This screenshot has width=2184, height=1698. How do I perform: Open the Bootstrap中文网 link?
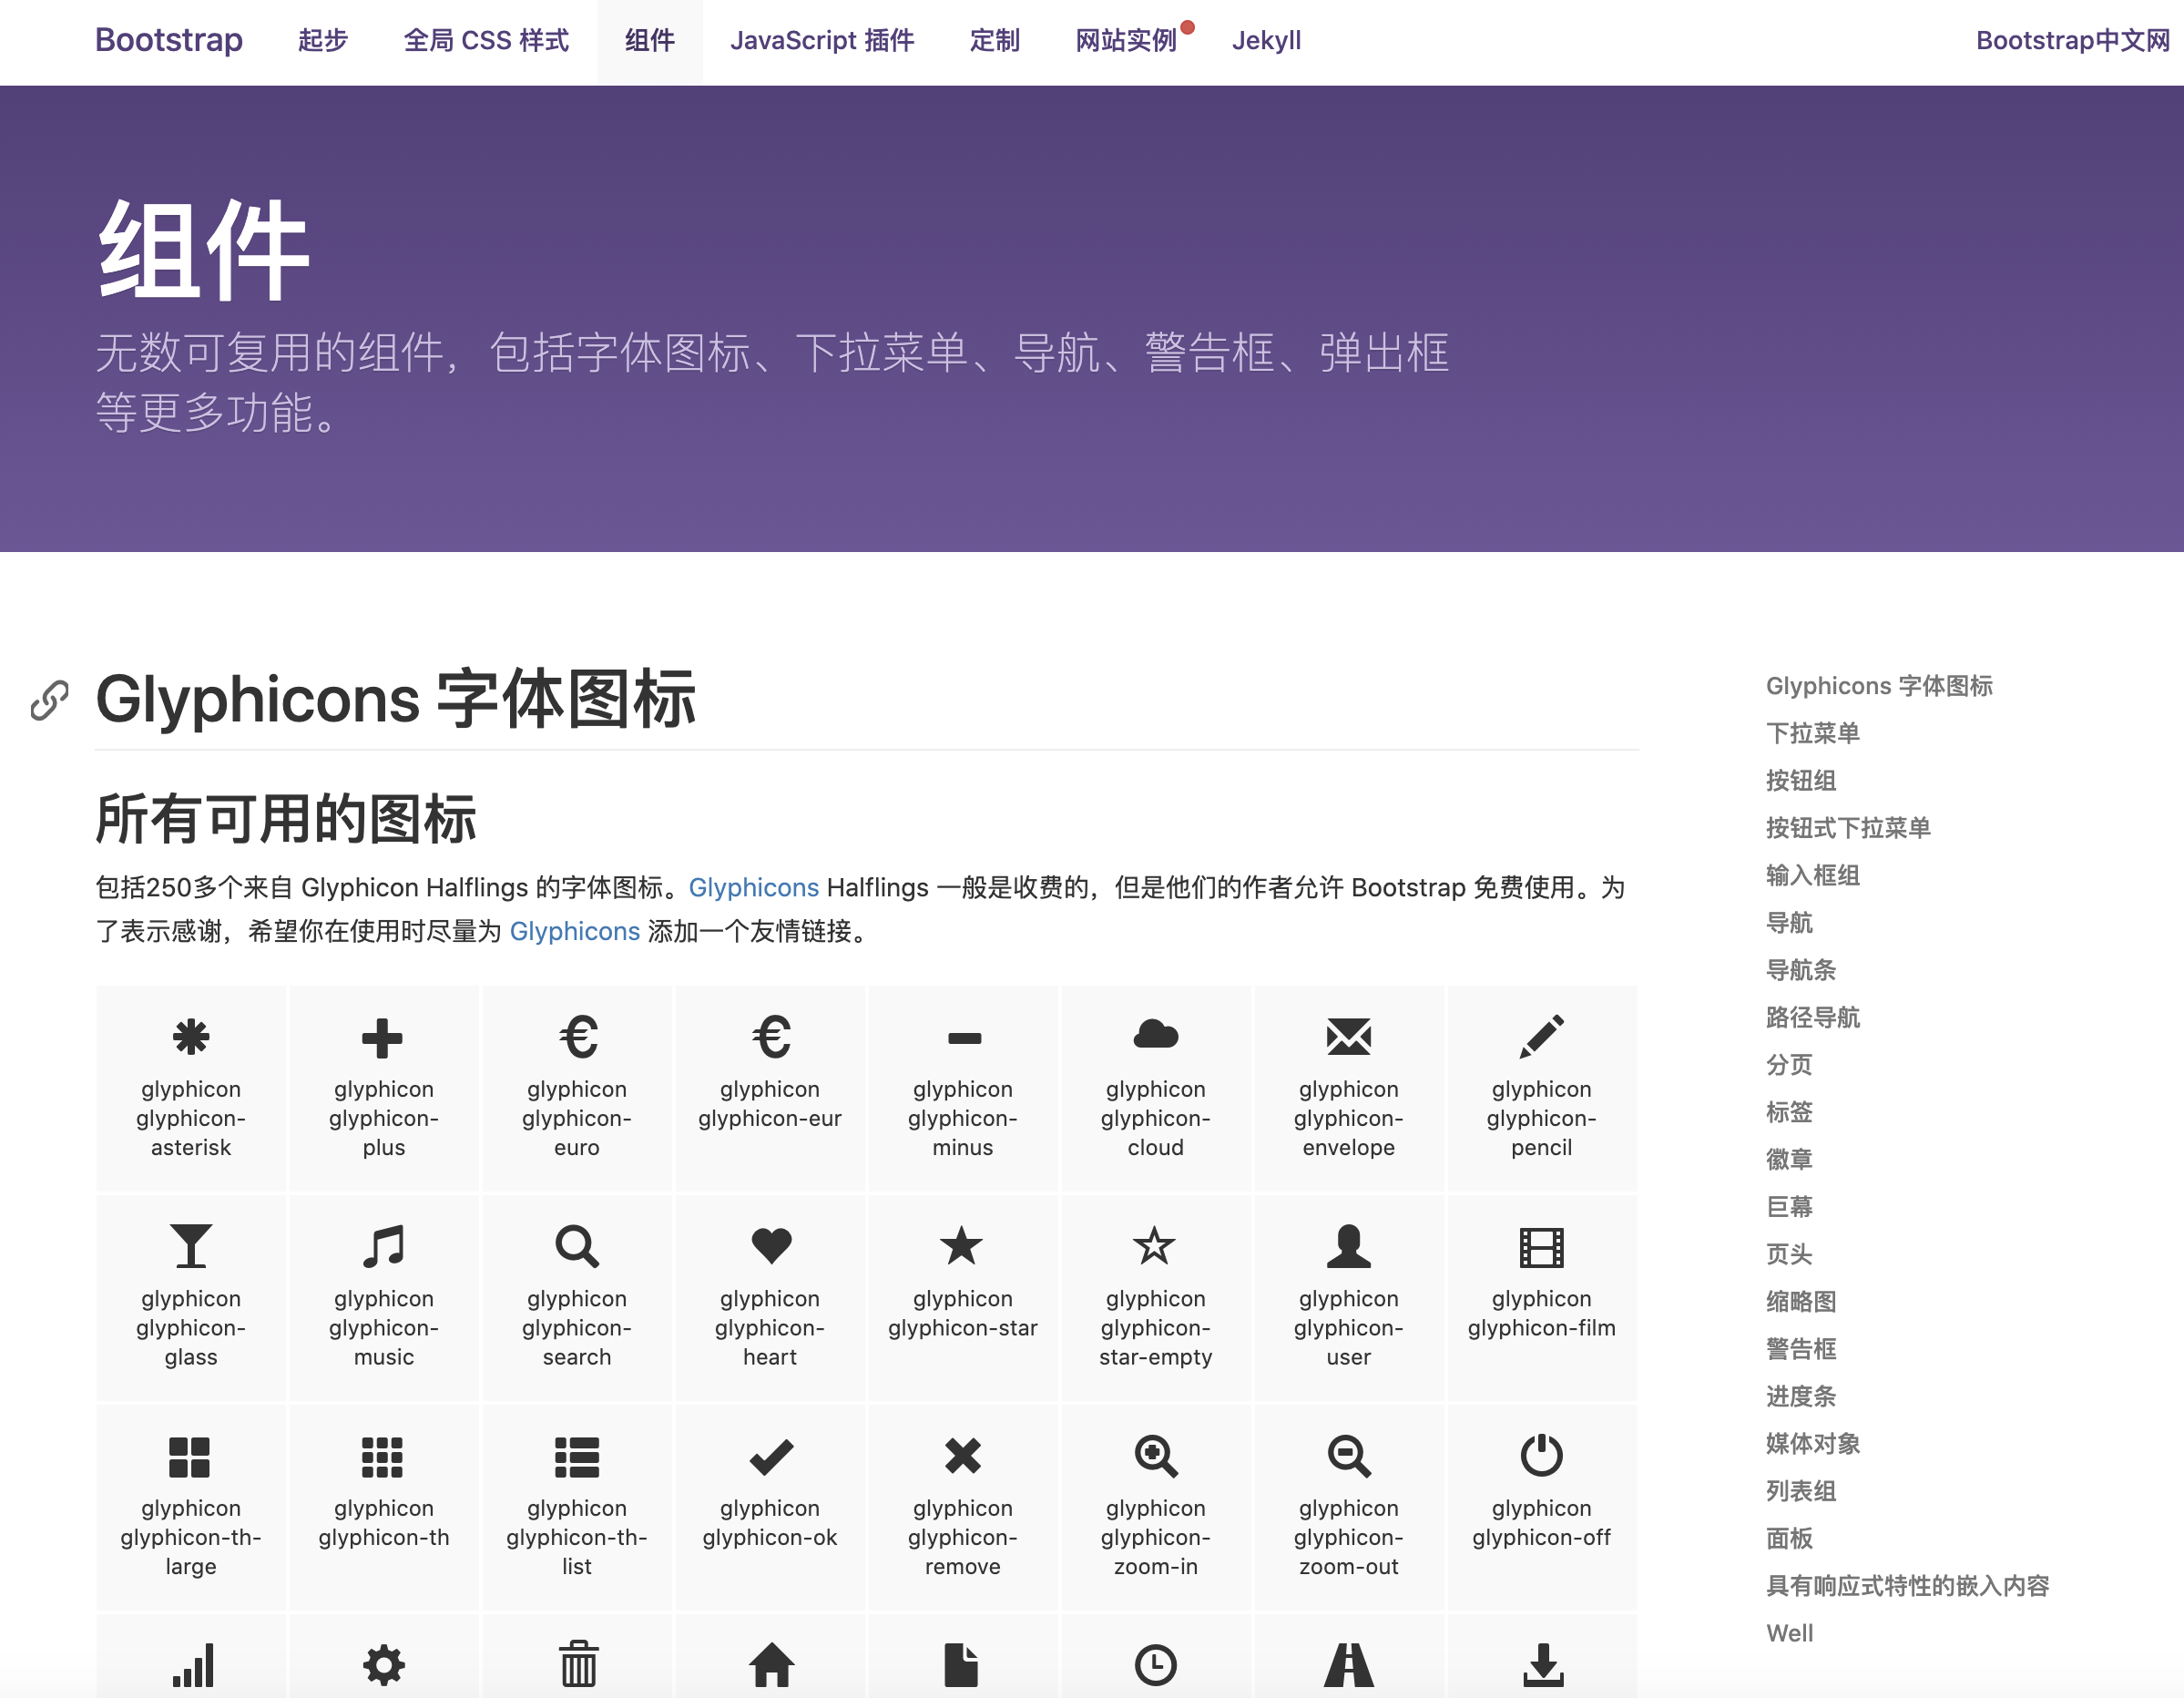2072,40
